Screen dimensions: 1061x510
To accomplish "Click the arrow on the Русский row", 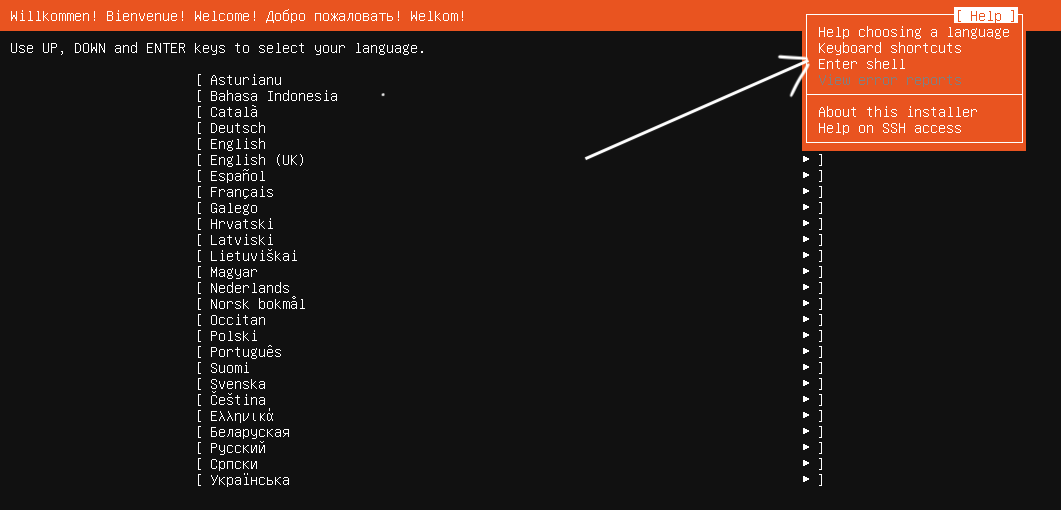I will pos(806,448).
